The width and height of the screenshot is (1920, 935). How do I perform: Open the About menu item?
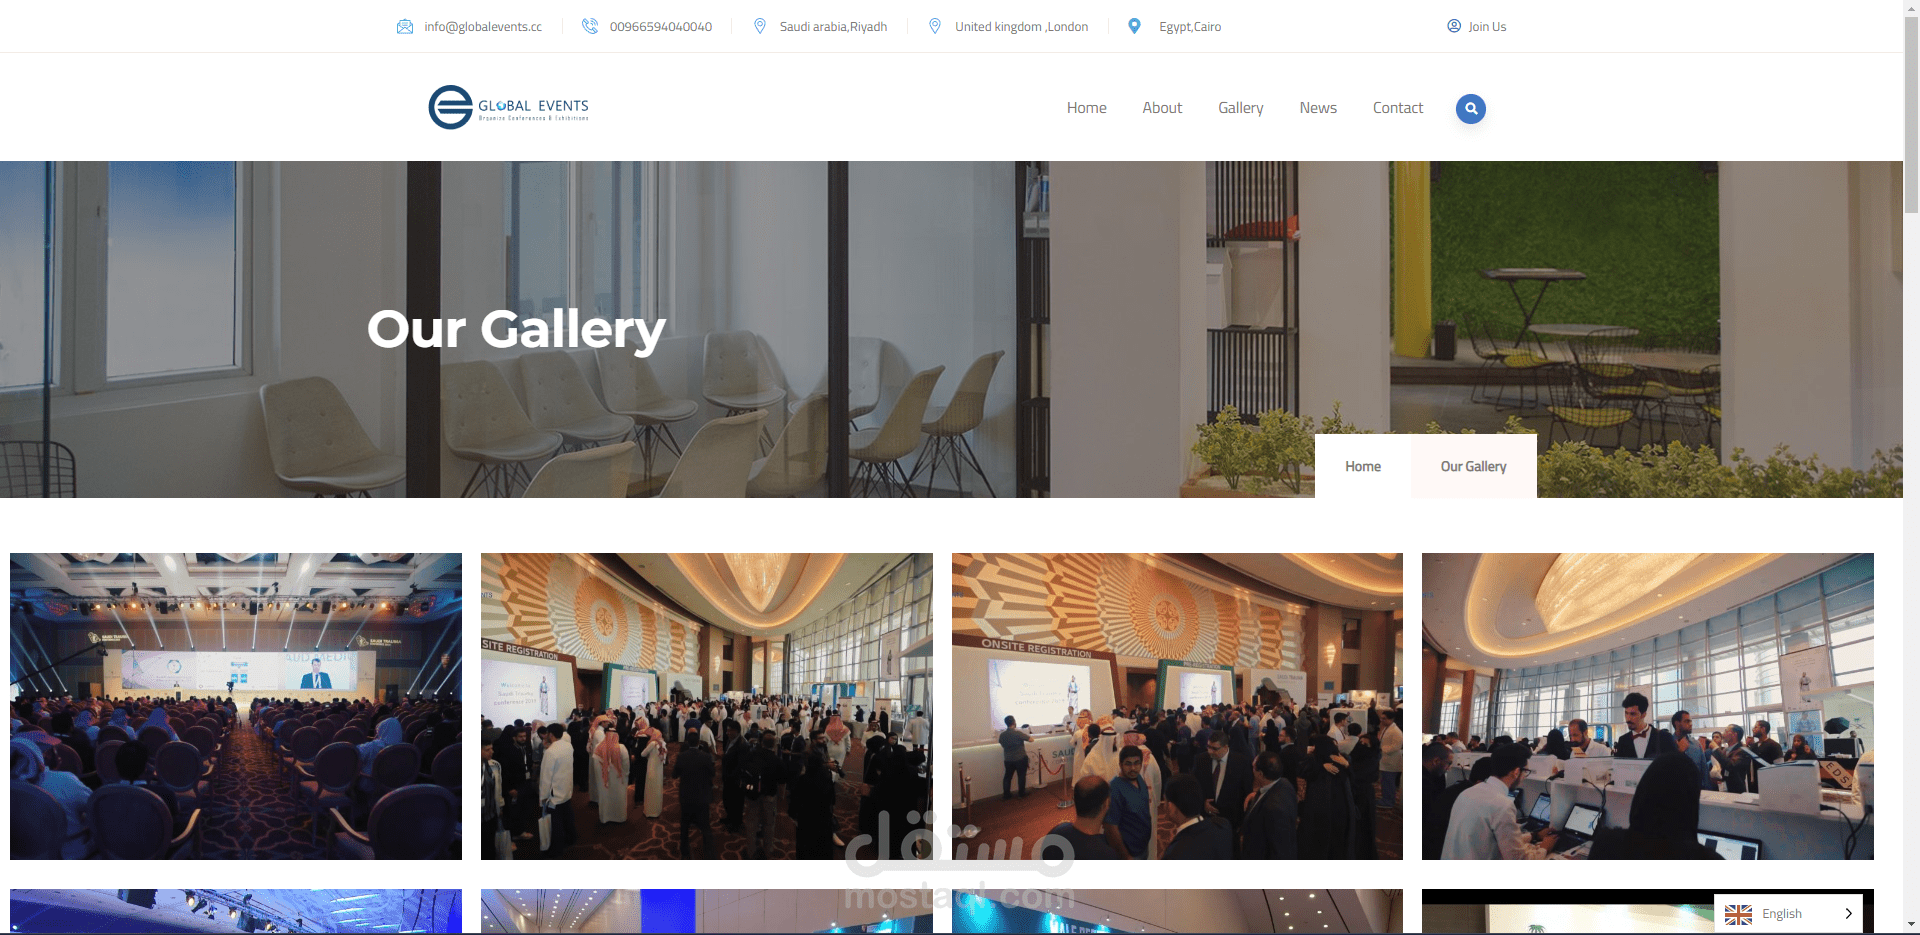[1162, 108]
